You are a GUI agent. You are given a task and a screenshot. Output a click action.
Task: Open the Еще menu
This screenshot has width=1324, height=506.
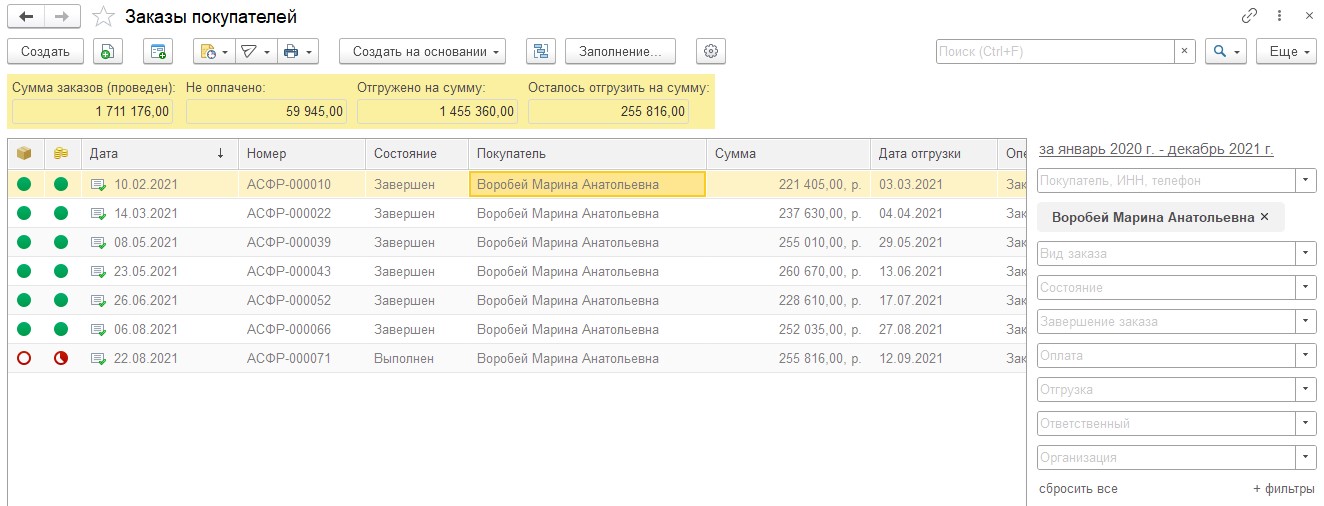coord(1286,51)
